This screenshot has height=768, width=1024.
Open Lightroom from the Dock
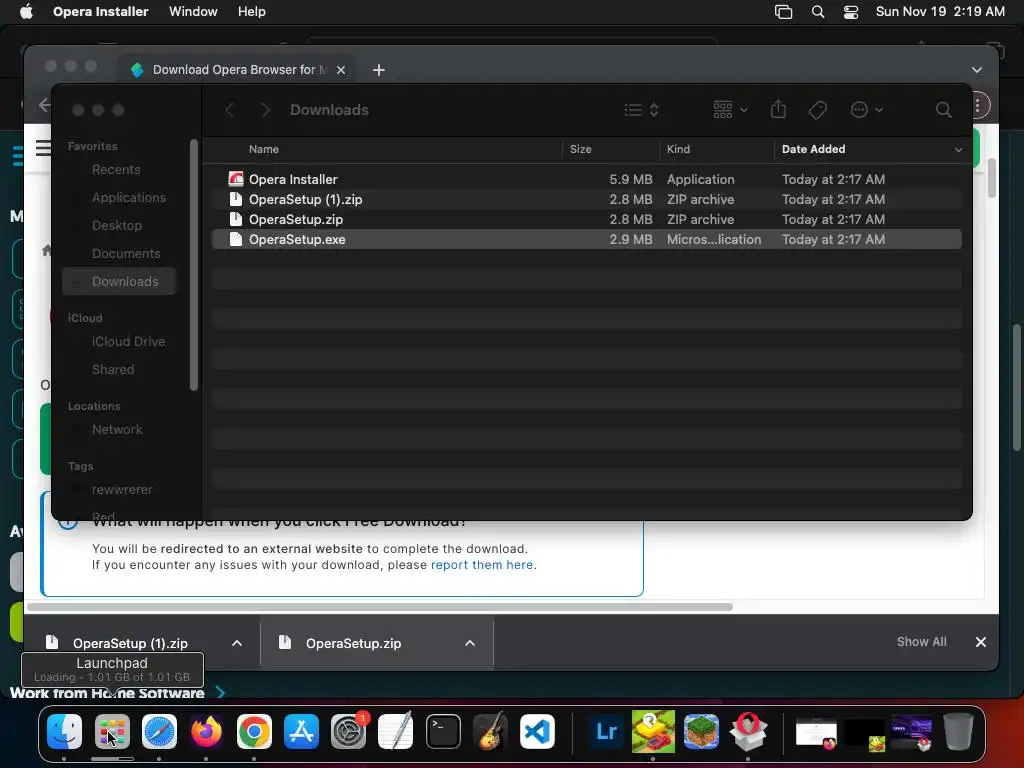click(x=605, y=731)
